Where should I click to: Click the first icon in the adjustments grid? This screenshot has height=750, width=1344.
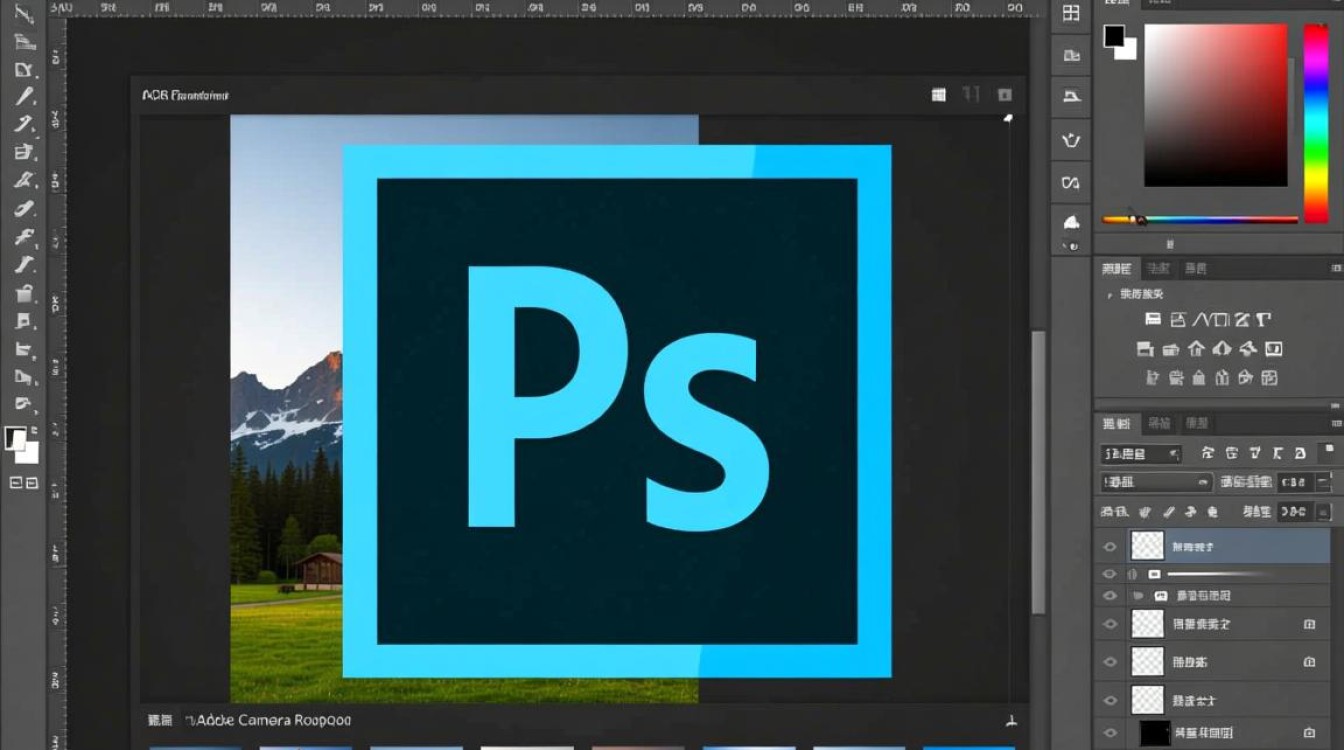click(1153, 320)
